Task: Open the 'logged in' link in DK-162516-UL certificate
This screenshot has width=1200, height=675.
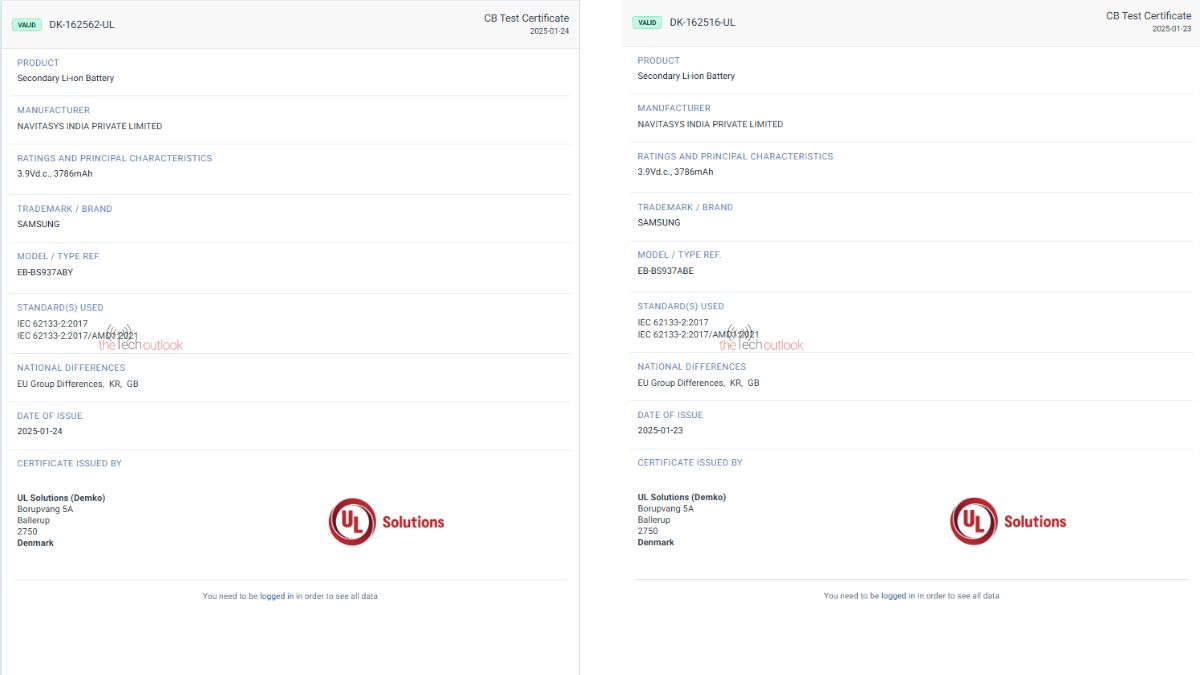Action: coord(898,596)
